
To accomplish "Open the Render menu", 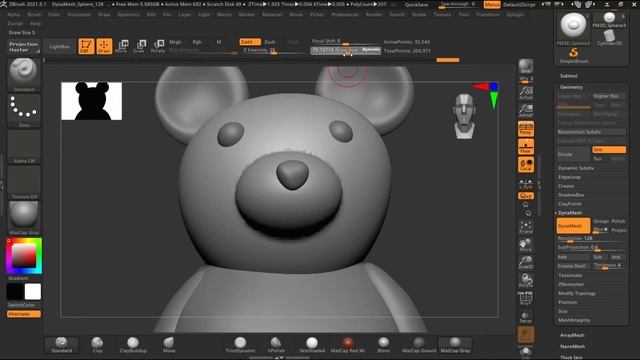I will click(x=374, y=14).
